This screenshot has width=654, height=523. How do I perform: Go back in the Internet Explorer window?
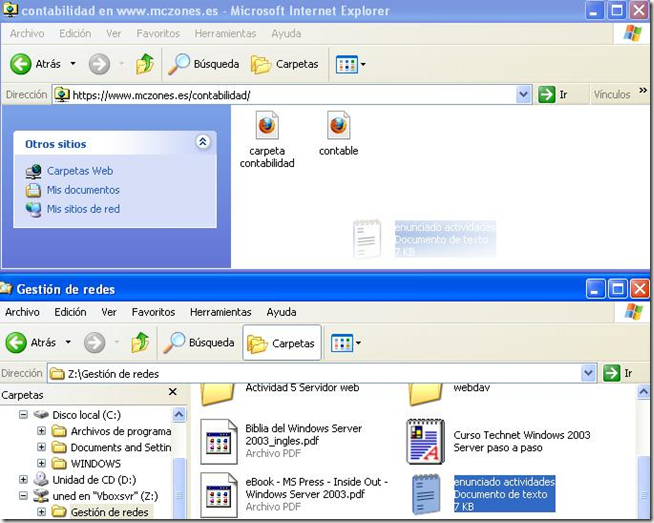coord(35,64)
